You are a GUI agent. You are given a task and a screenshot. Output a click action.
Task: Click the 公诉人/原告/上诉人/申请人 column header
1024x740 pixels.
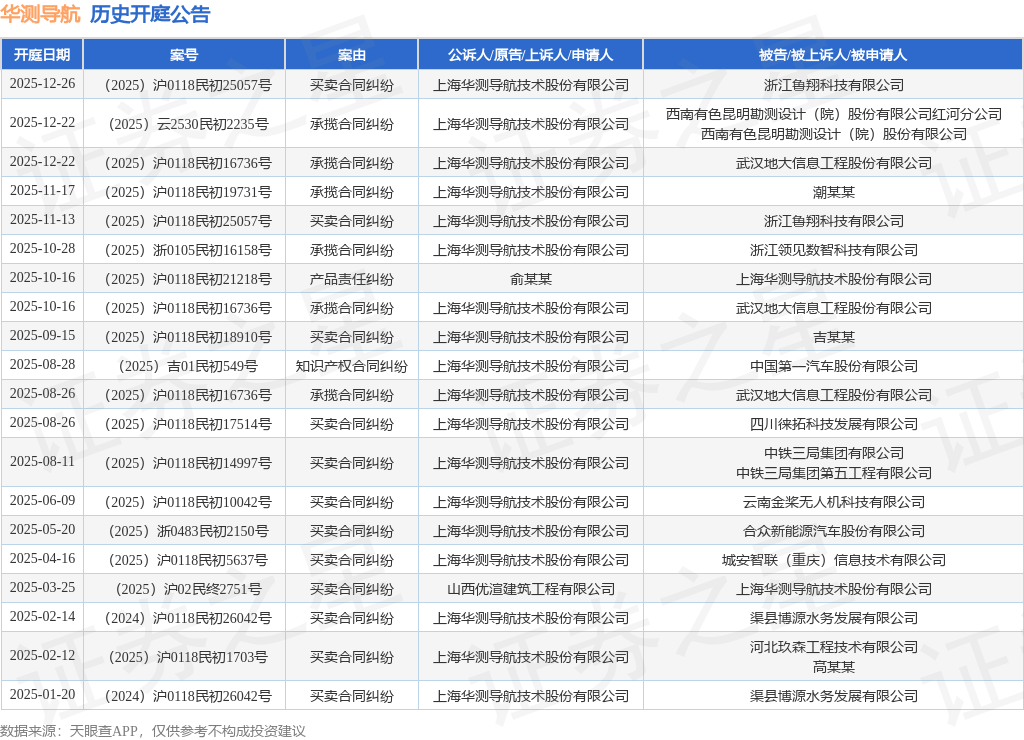pos(530,55)
